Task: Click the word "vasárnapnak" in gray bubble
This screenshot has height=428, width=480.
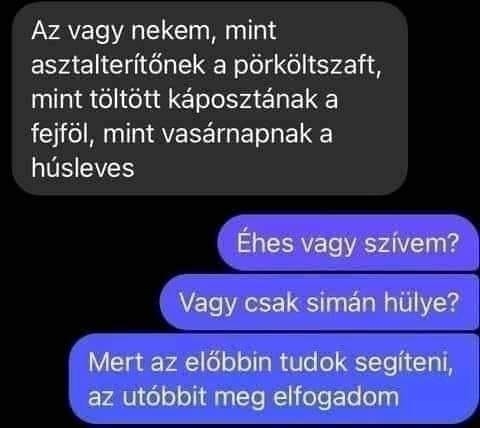Action: [x=237, y=134]
